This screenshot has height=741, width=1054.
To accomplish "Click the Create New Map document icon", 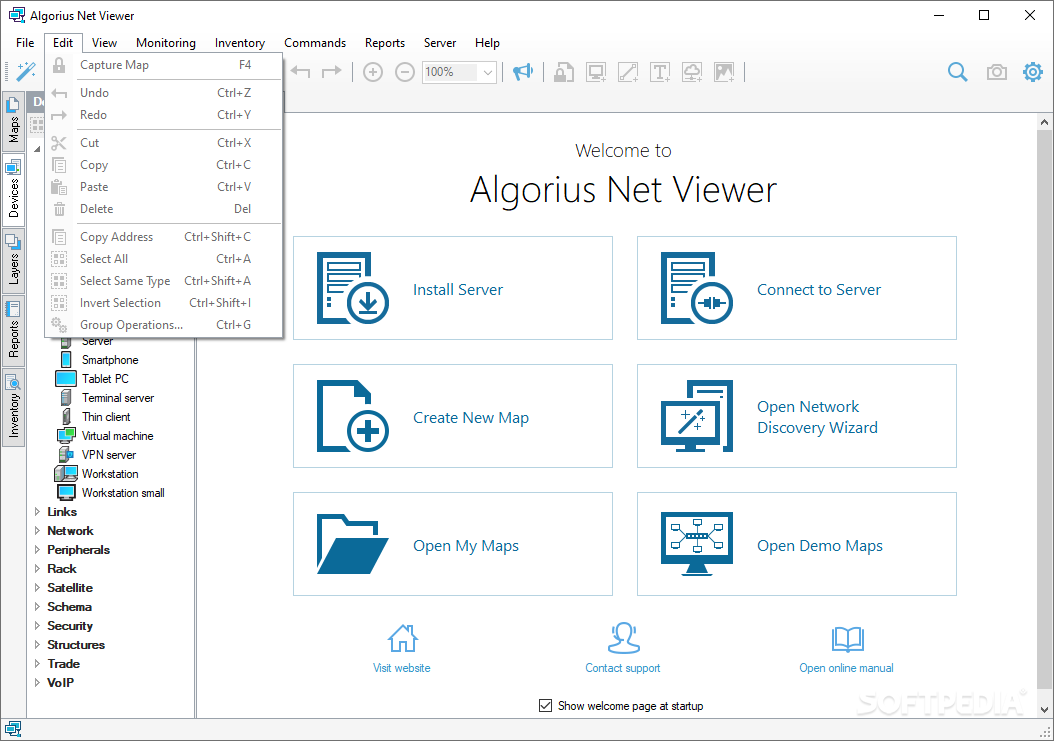I will [353, 416].
